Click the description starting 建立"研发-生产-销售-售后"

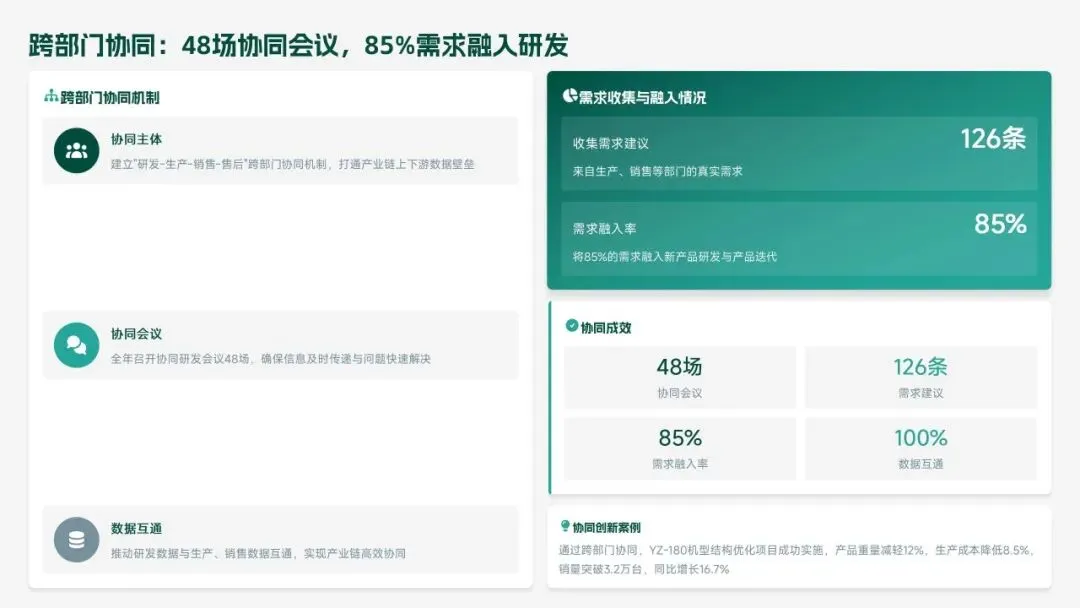point(293,164)
